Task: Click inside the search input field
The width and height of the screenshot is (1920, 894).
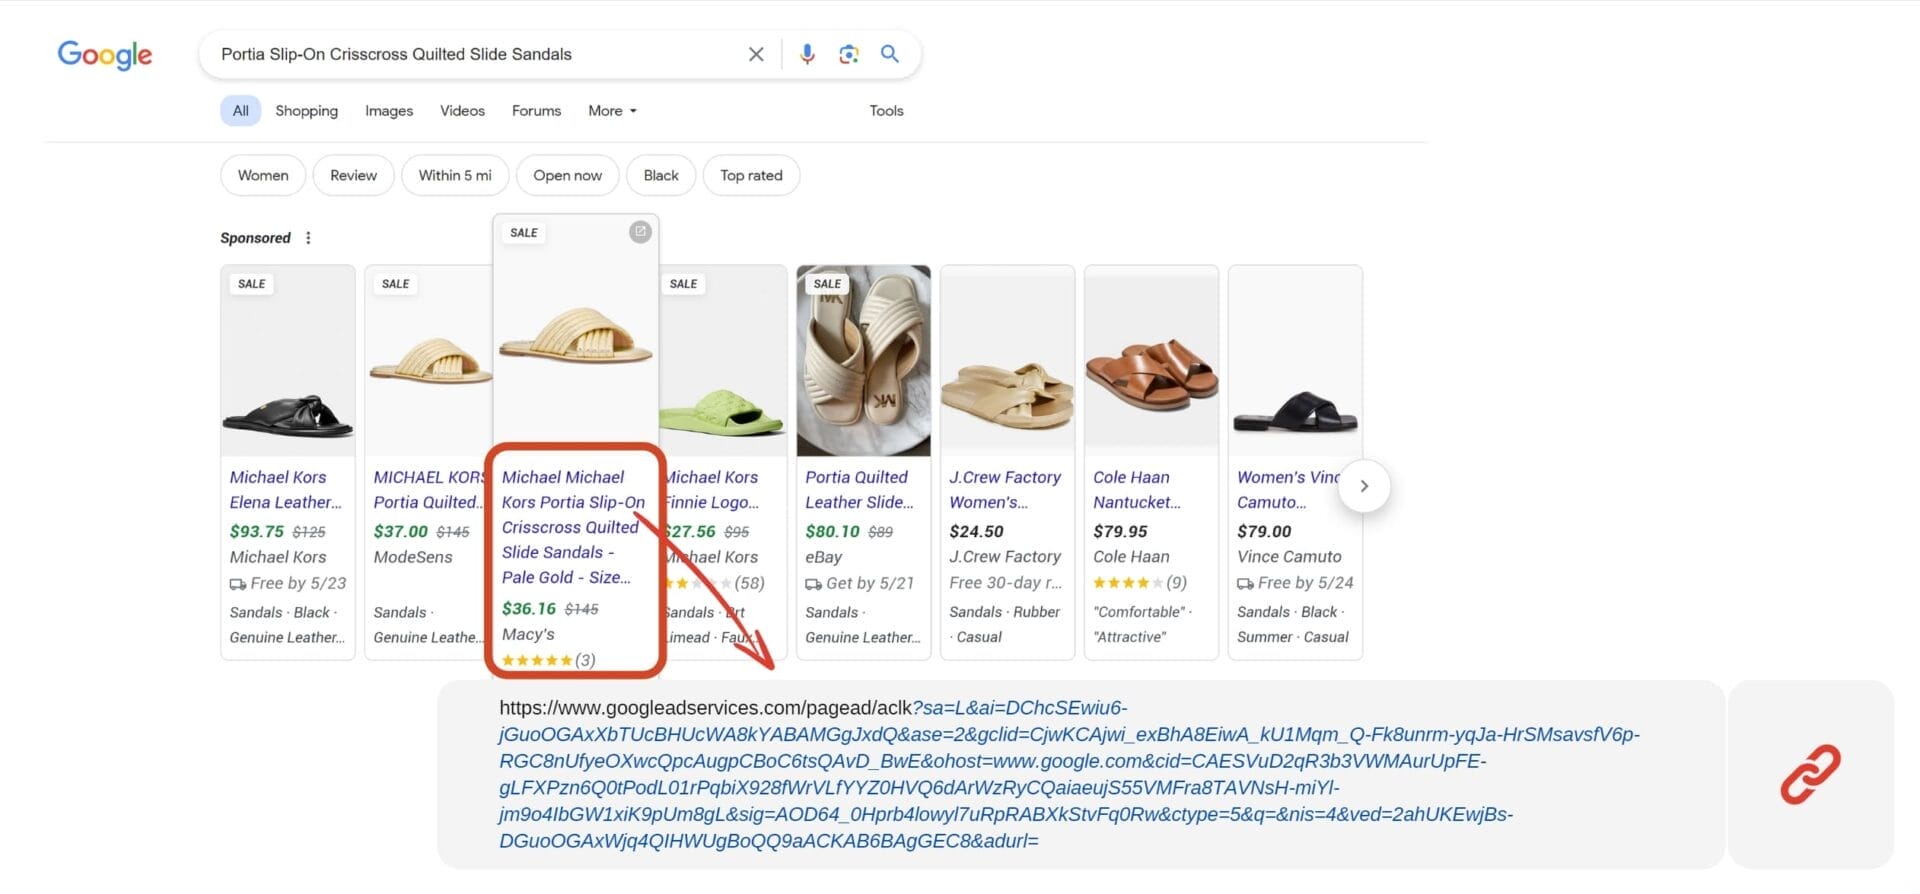Action: coord(470,54)
